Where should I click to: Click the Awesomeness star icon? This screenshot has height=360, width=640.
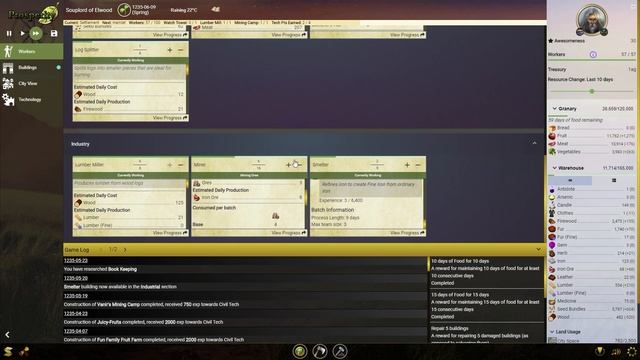click(551, 41)
